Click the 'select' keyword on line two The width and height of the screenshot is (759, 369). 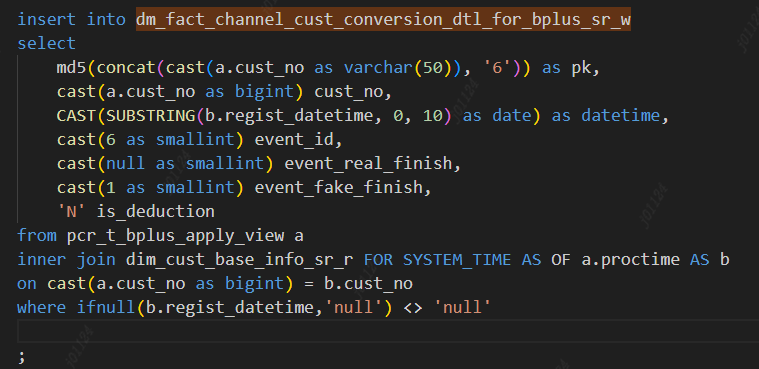[46, 43]
